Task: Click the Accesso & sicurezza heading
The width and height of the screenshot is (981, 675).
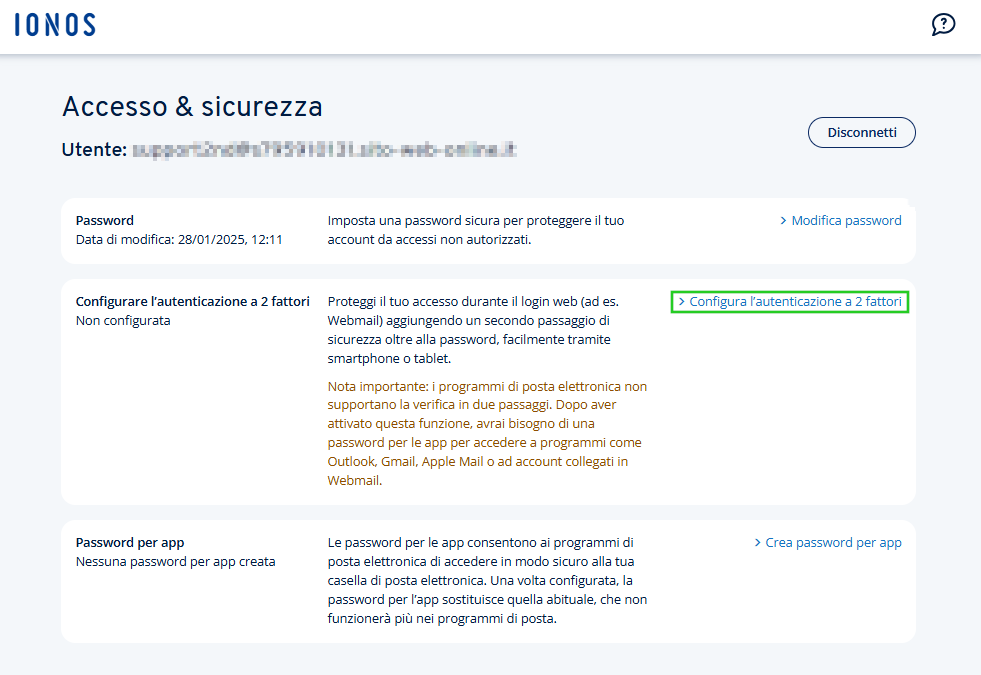Action: click(192, 107)
